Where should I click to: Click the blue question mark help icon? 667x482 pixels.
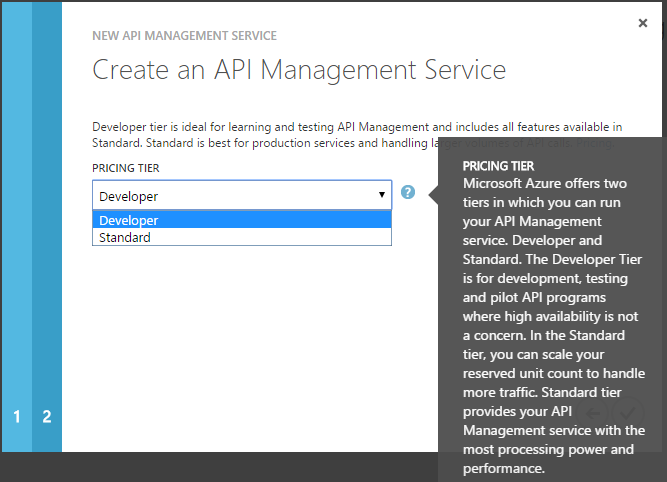[x=408, y=192]
